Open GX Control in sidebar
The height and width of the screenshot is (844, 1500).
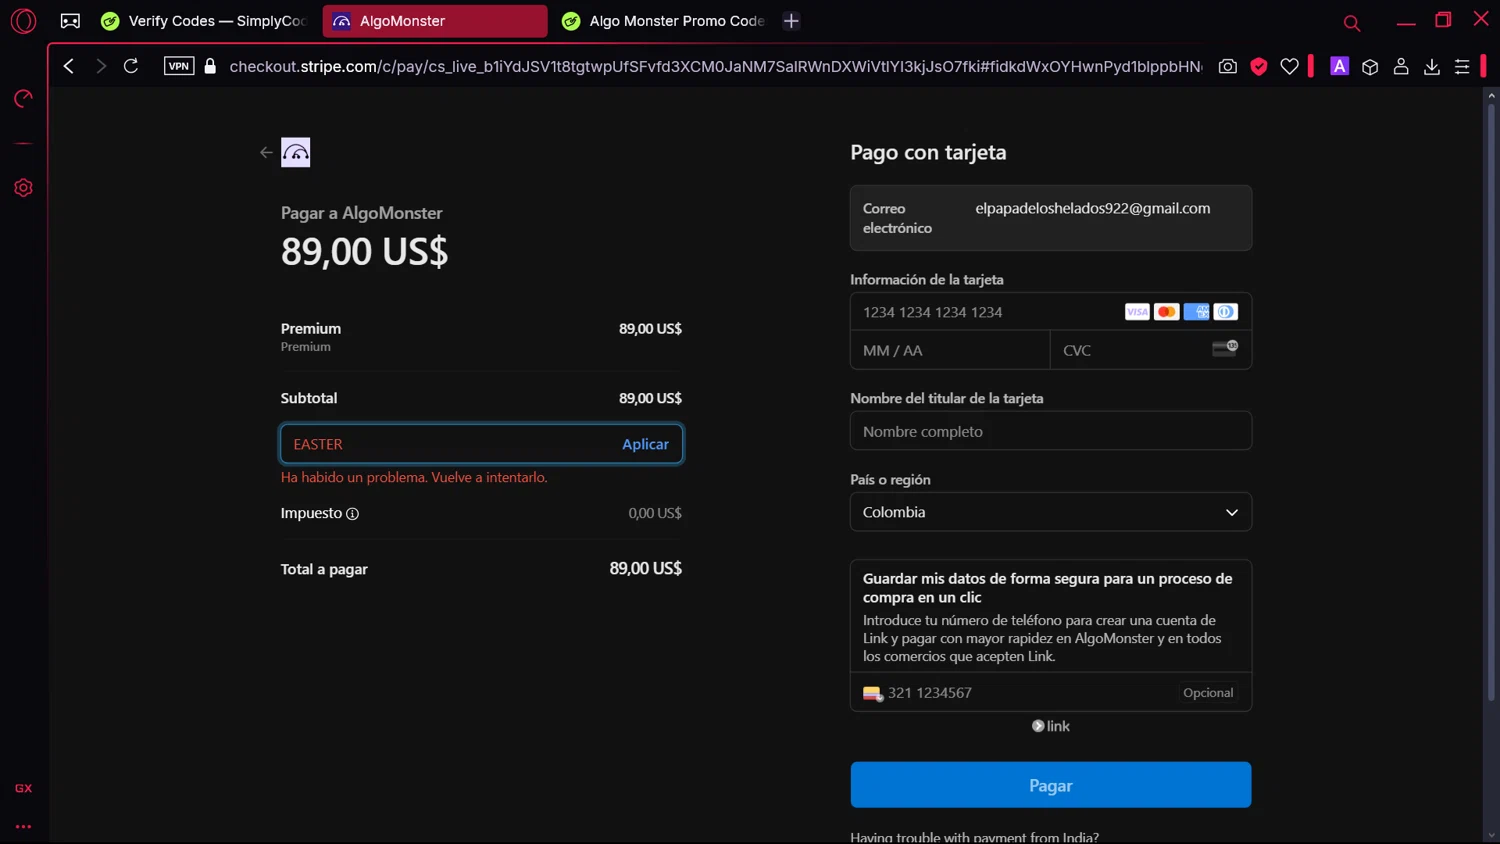click(23, 98)
